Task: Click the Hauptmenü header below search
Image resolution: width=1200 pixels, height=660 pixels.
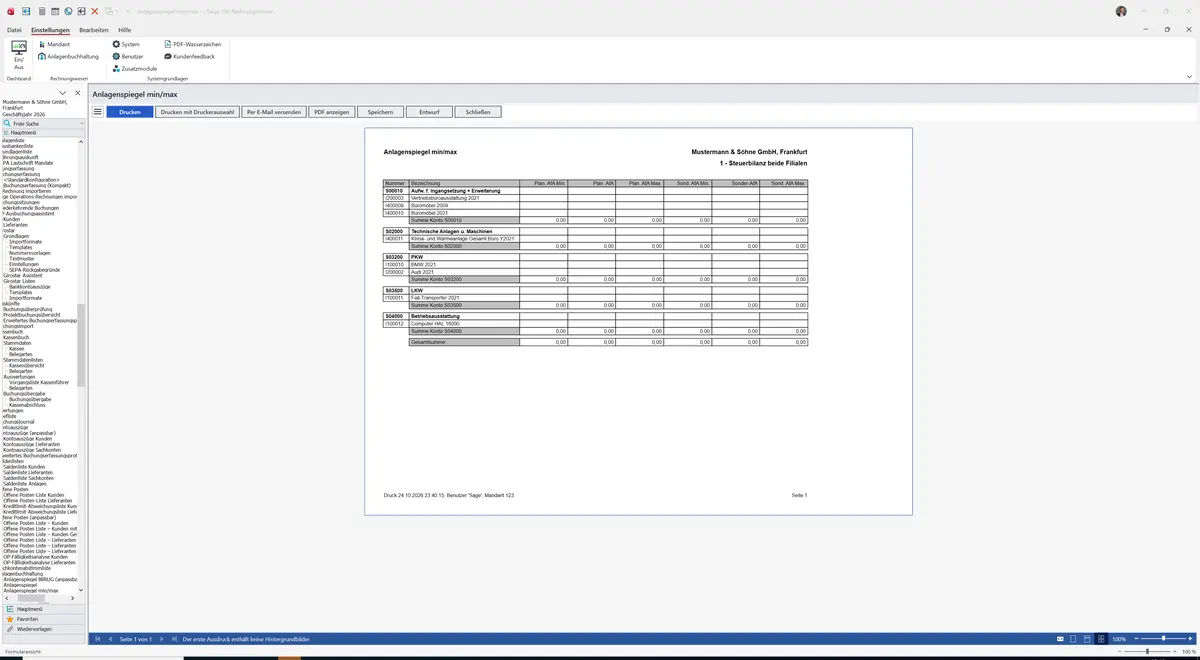Action: tap(43, 132)
